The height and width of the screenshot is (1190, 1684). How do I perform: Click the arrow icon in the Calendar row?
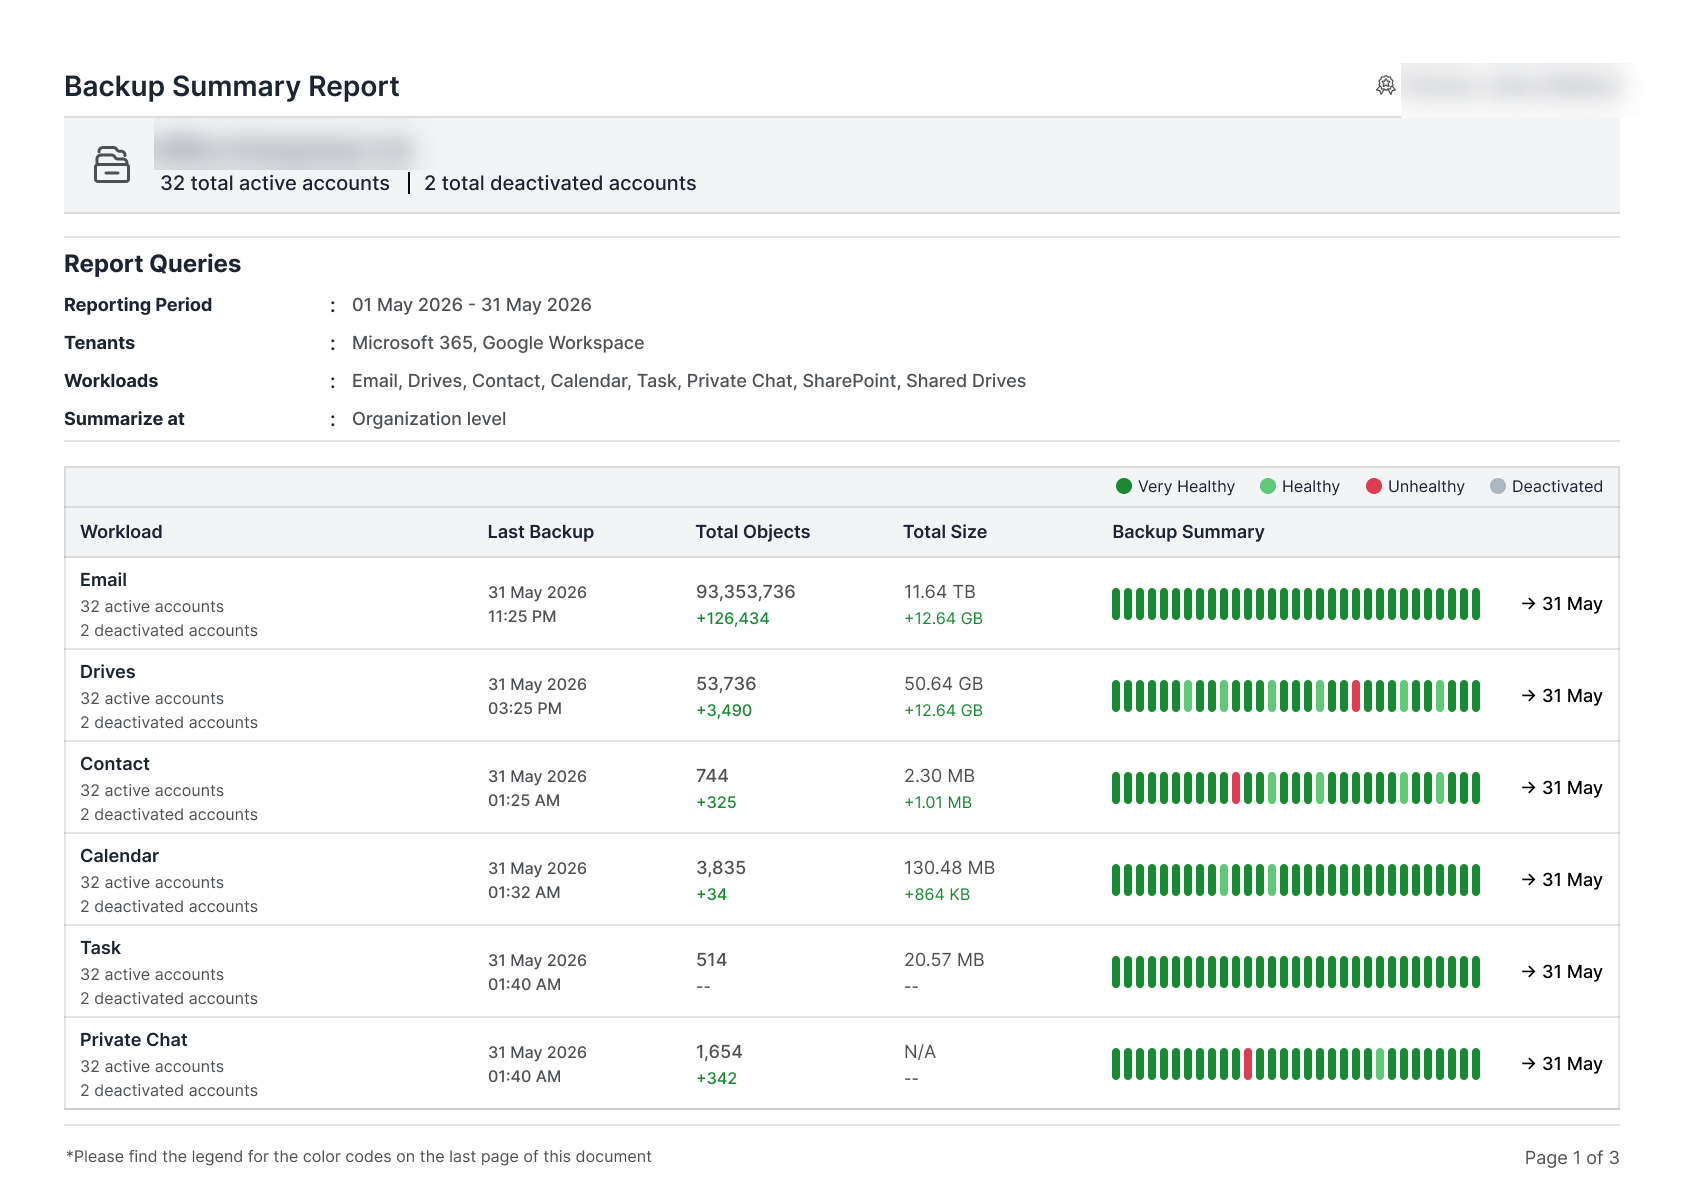coord(1529,879)
